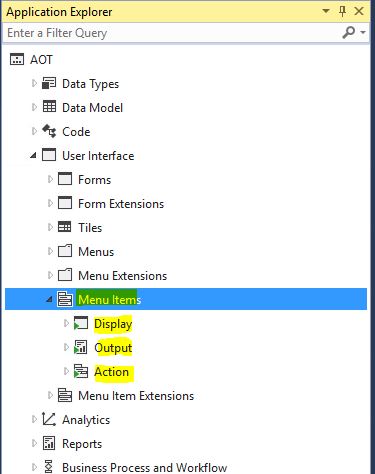The image size is (375, 474).
Task: Expand the Forms node
Action: click(50, 179)
